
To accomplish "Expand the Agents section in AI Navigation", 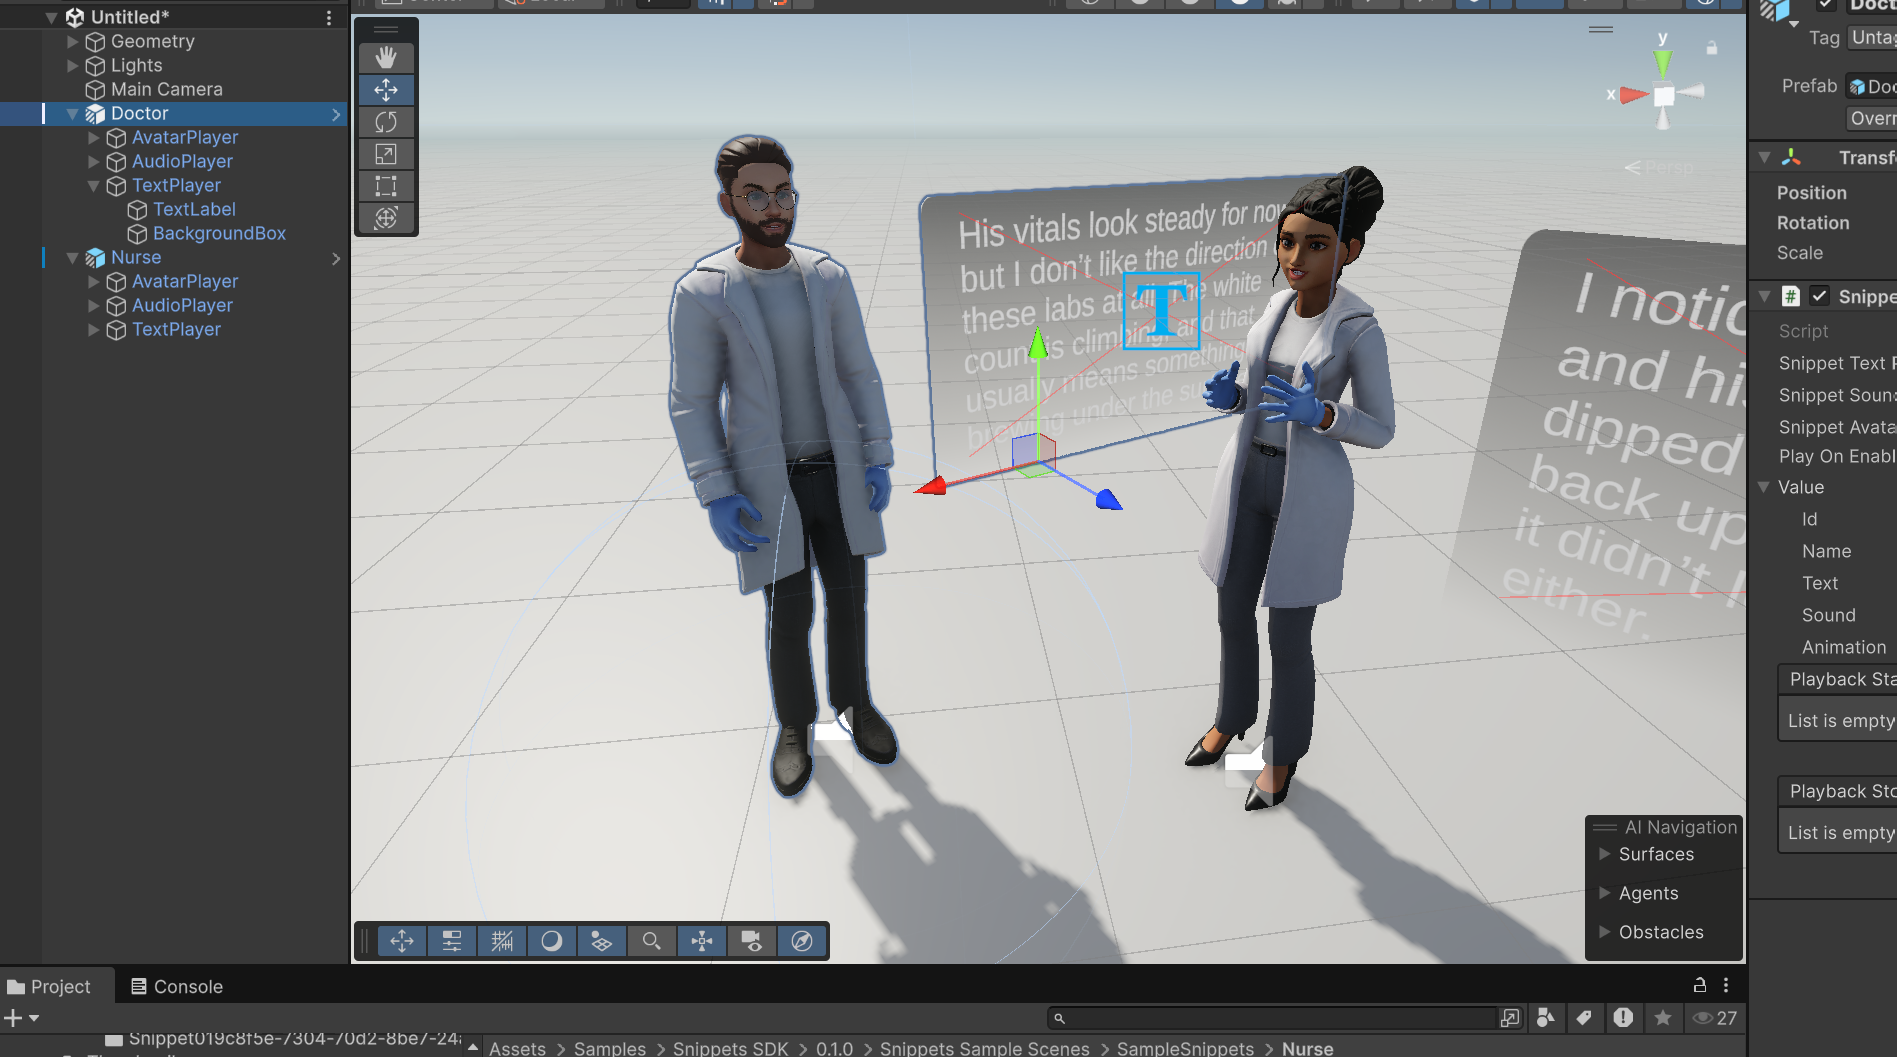I will (1605, 893).
